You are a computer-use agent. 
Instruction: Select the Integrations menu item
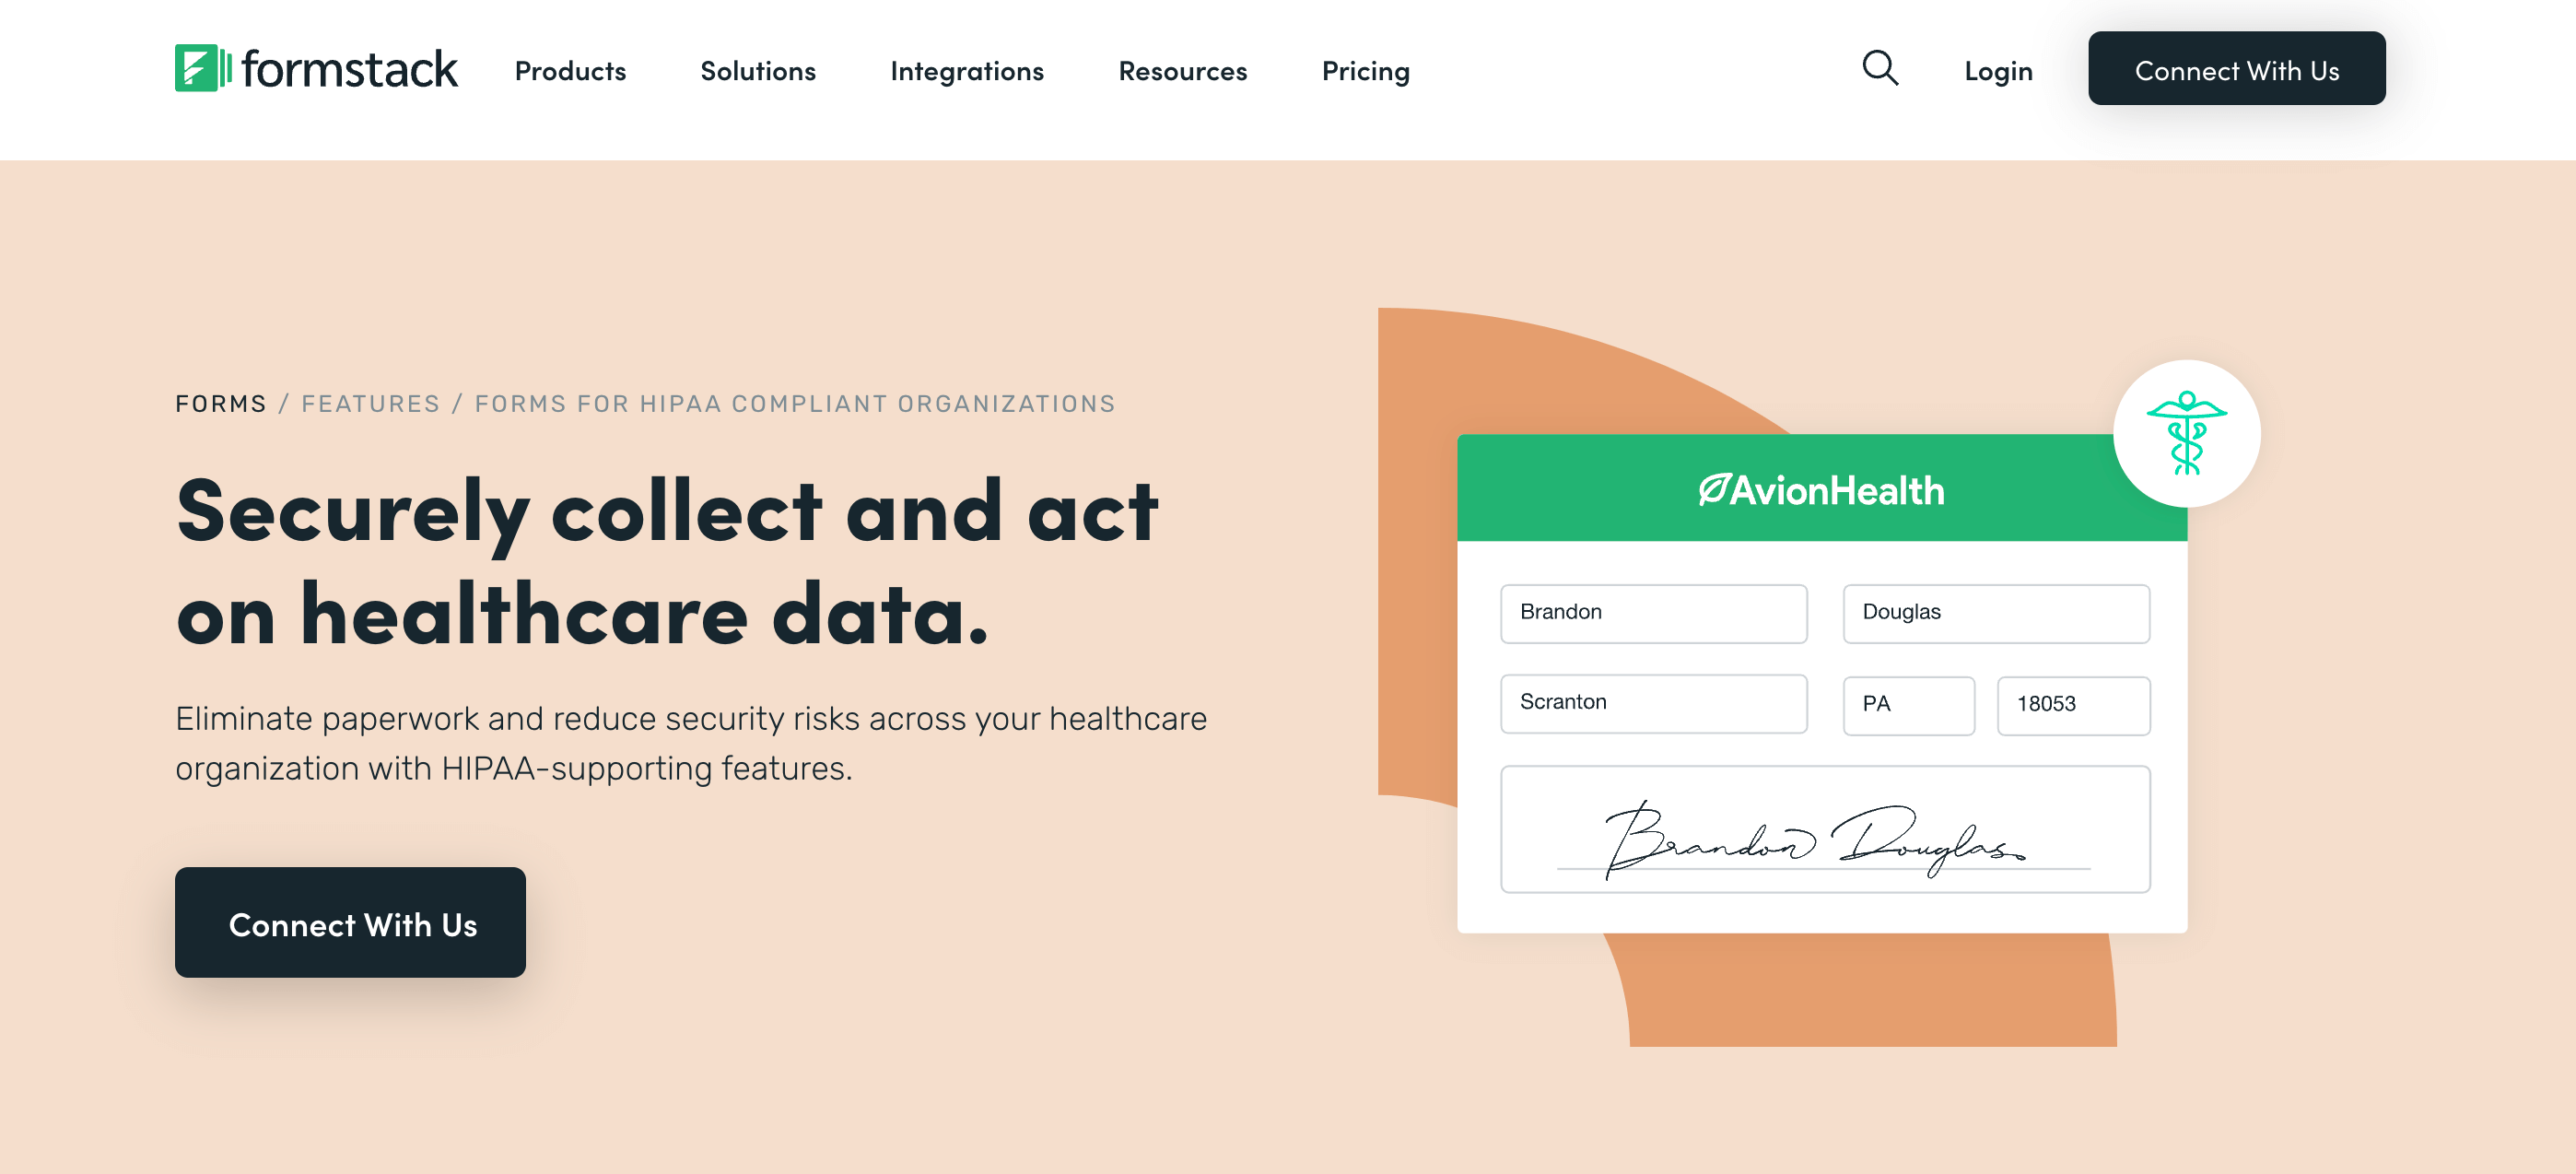pyautogui.click(x=967, y=69)
